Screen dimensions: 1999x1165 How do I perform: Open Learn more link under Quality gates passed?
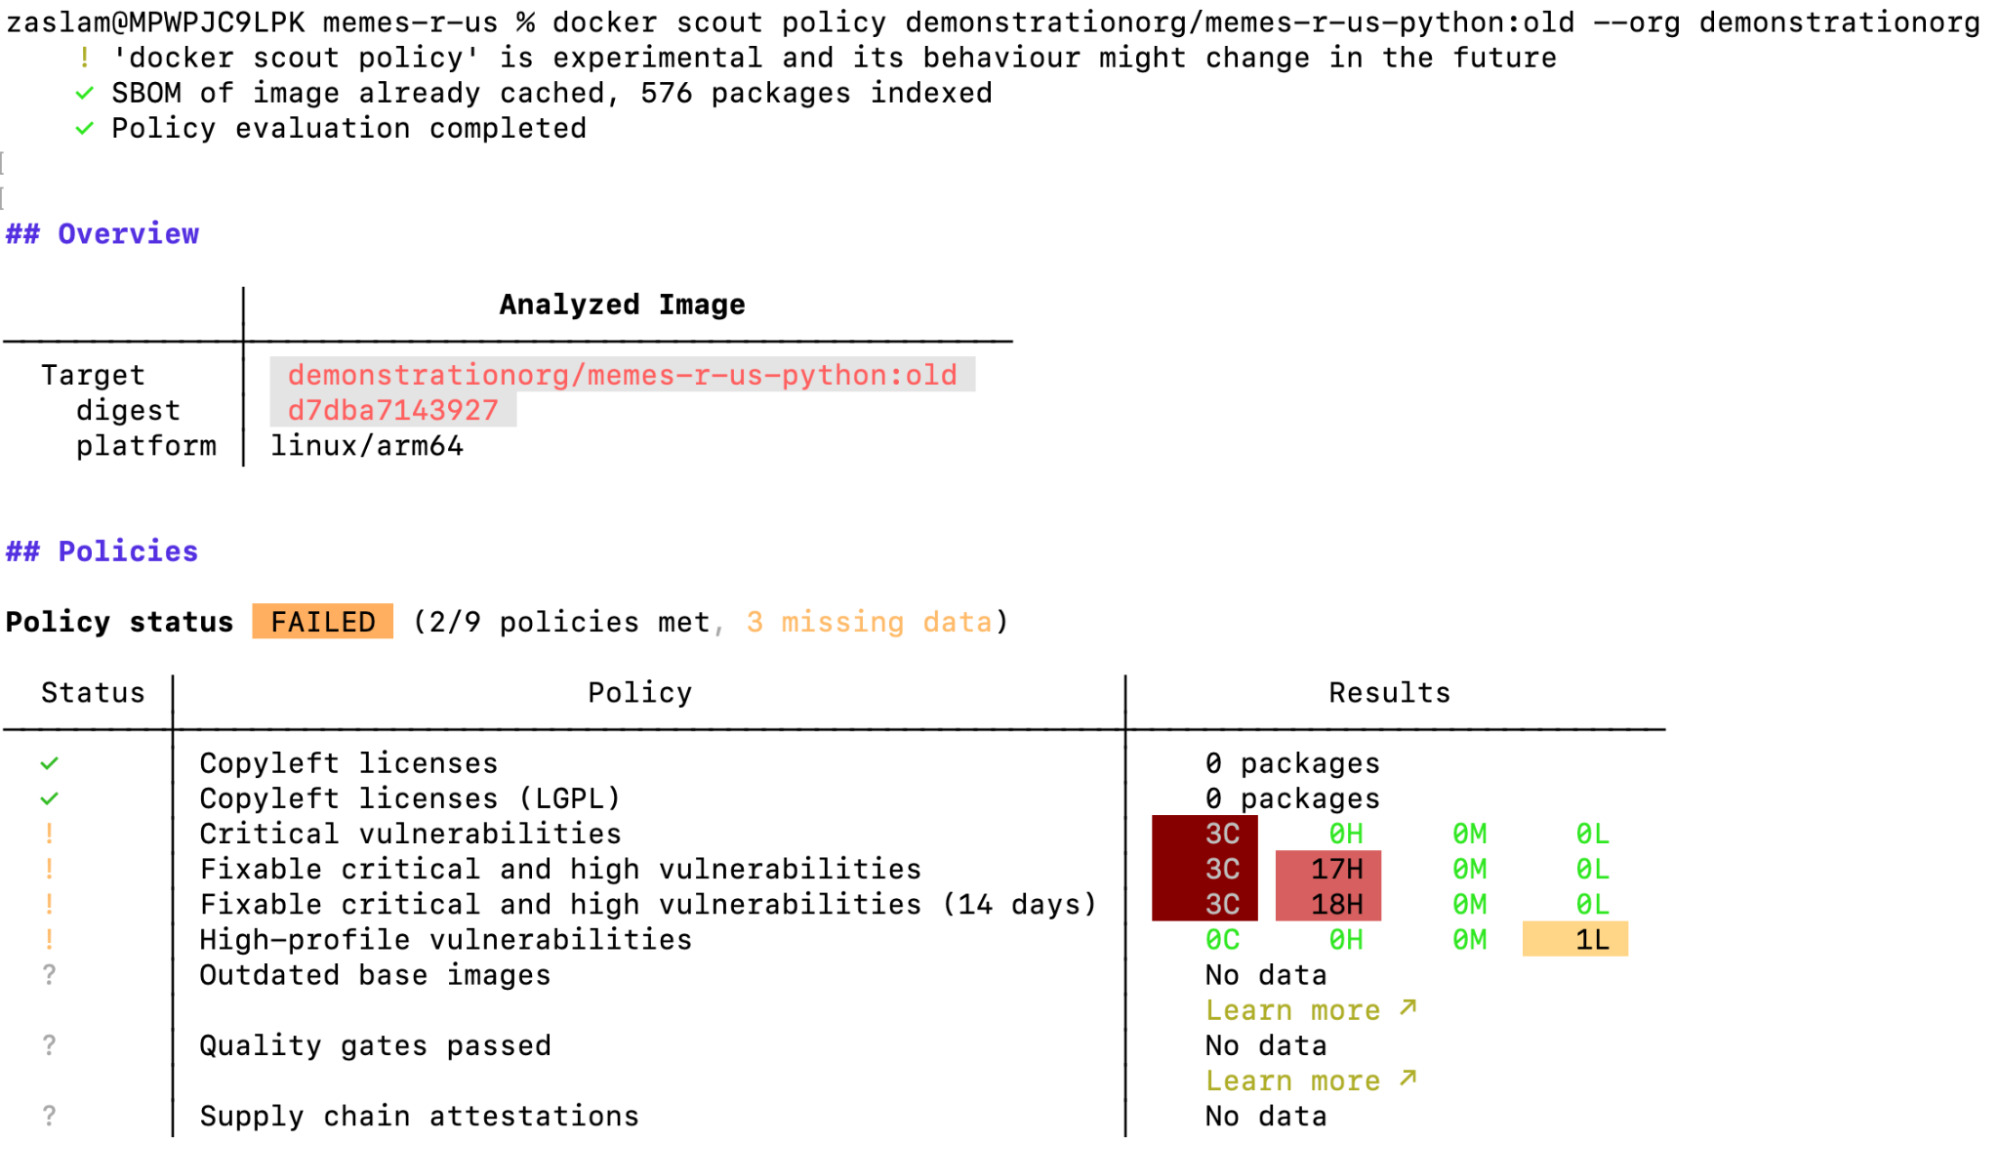1292,1081
